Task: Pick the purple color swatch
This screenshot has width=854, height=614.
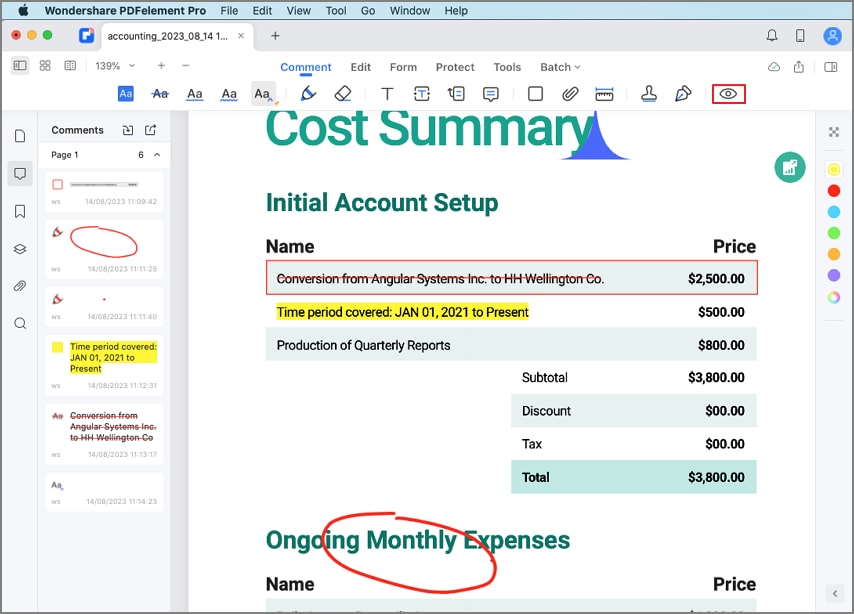Action: 833,276
